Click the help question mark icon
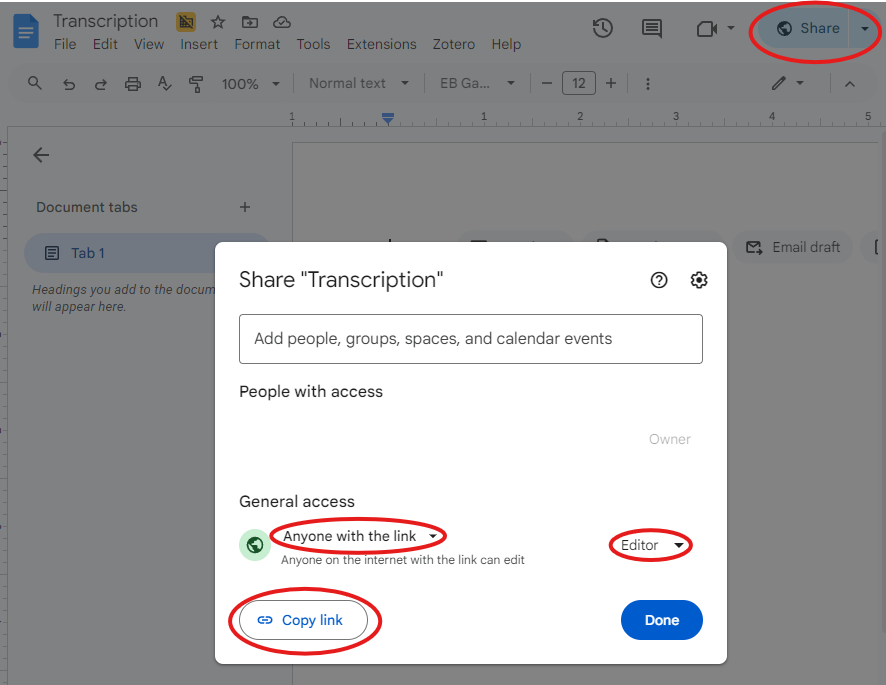This screenshot has height=685, width=886. click(659, 280)
